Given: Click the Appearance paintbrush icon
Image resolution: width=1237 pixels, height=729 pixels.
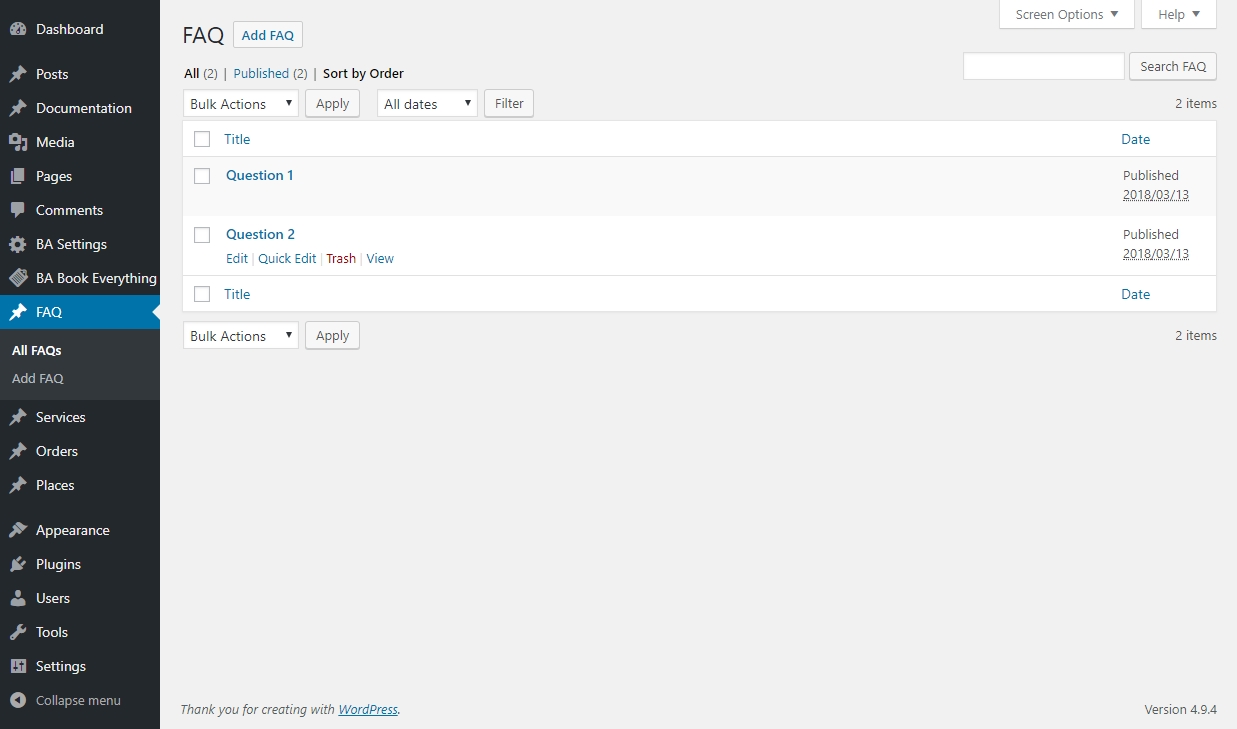Looking at the screenshot, I should click(x=18, y=530).
